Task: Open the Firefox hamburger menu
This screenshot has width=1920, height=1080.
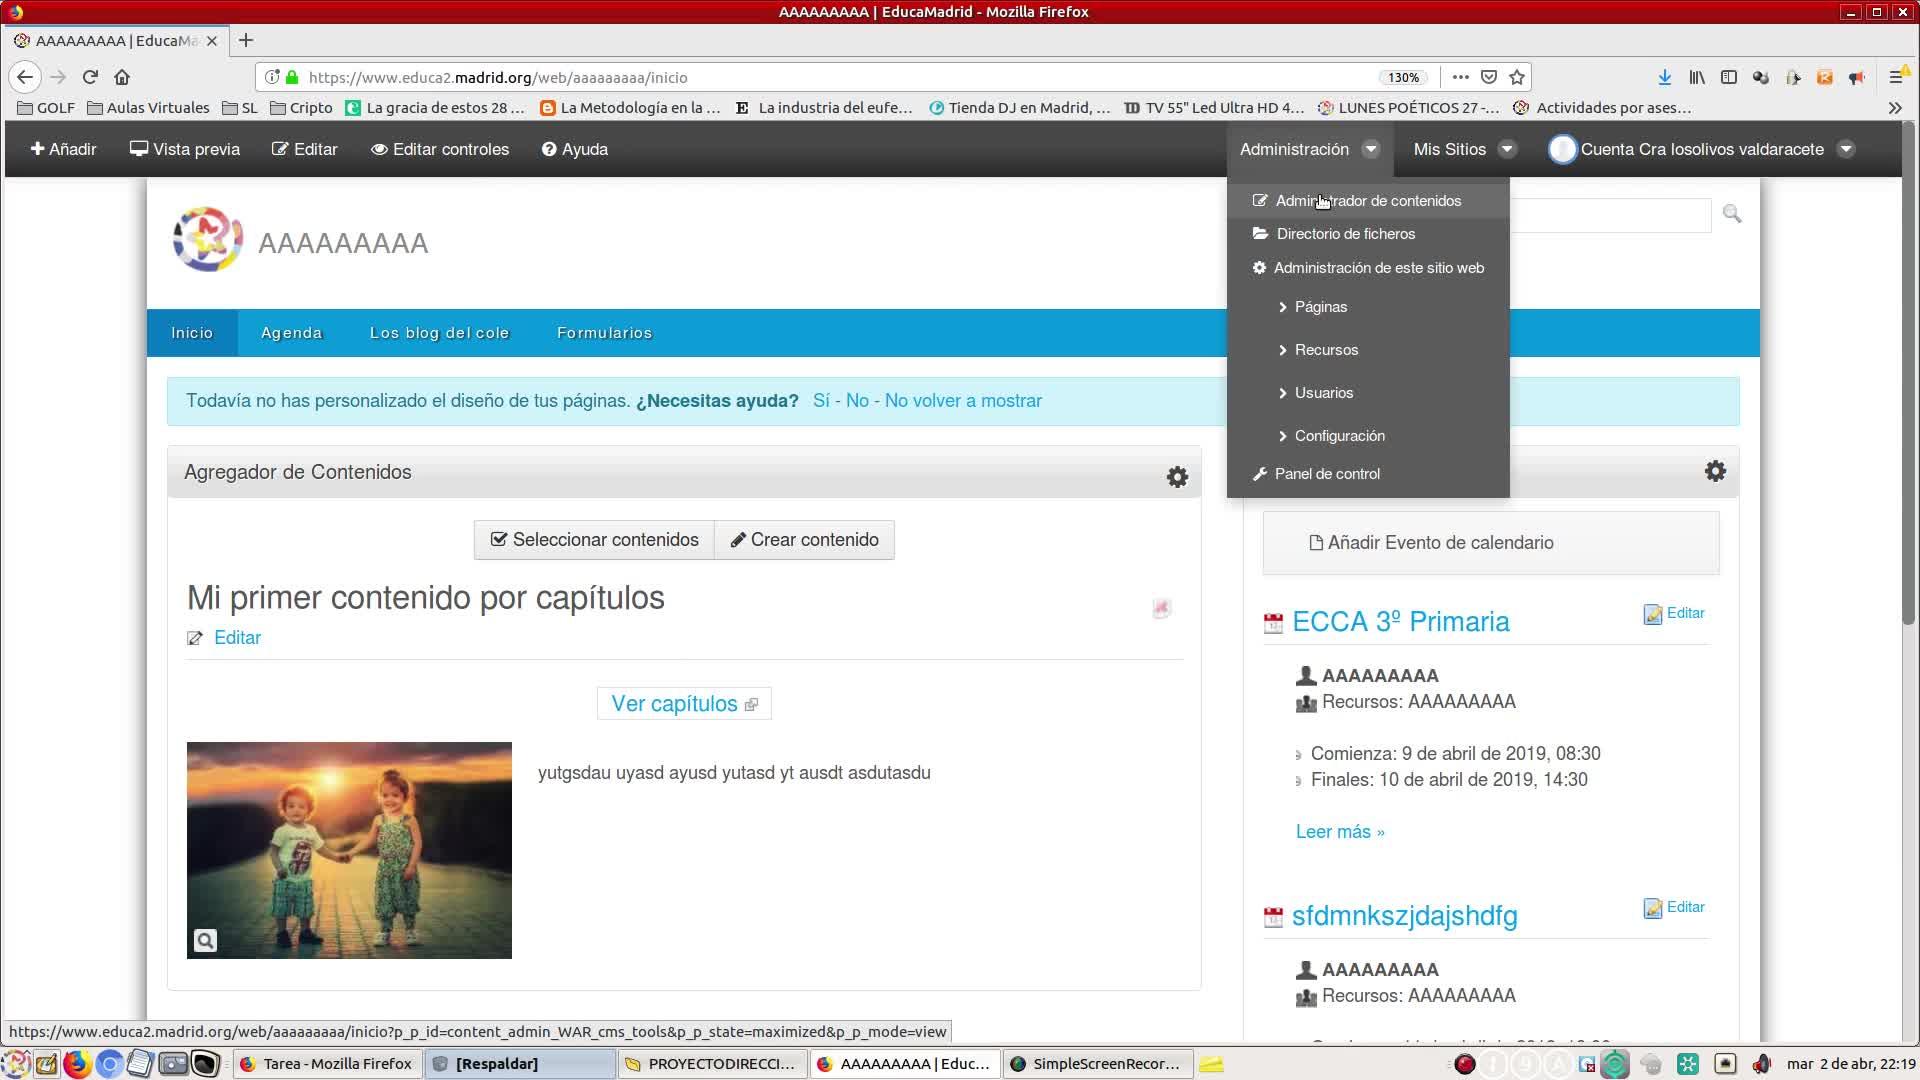Action: tap(1895, 77)
